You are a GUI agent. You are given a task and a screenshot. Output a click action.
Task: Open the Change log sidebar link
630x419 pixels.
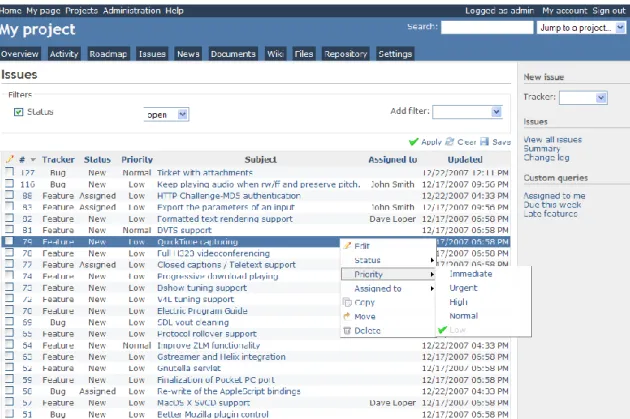click(x=546, y=158)
